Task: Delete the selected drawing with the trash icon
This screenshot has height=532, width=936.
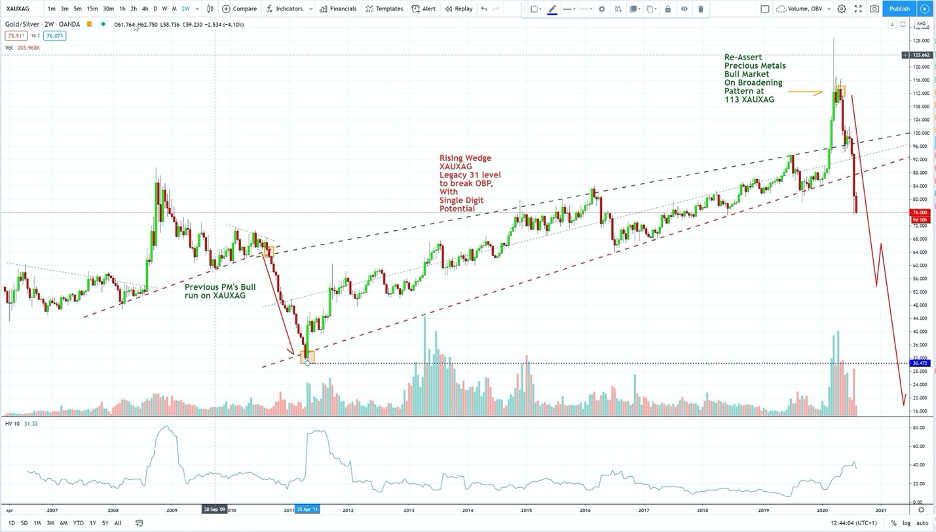Action: click(x=701, y=9)
